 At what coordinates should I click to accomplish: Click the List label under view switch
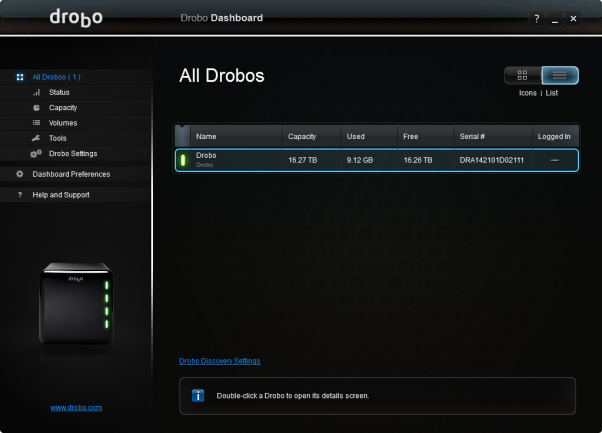[552, 93]
